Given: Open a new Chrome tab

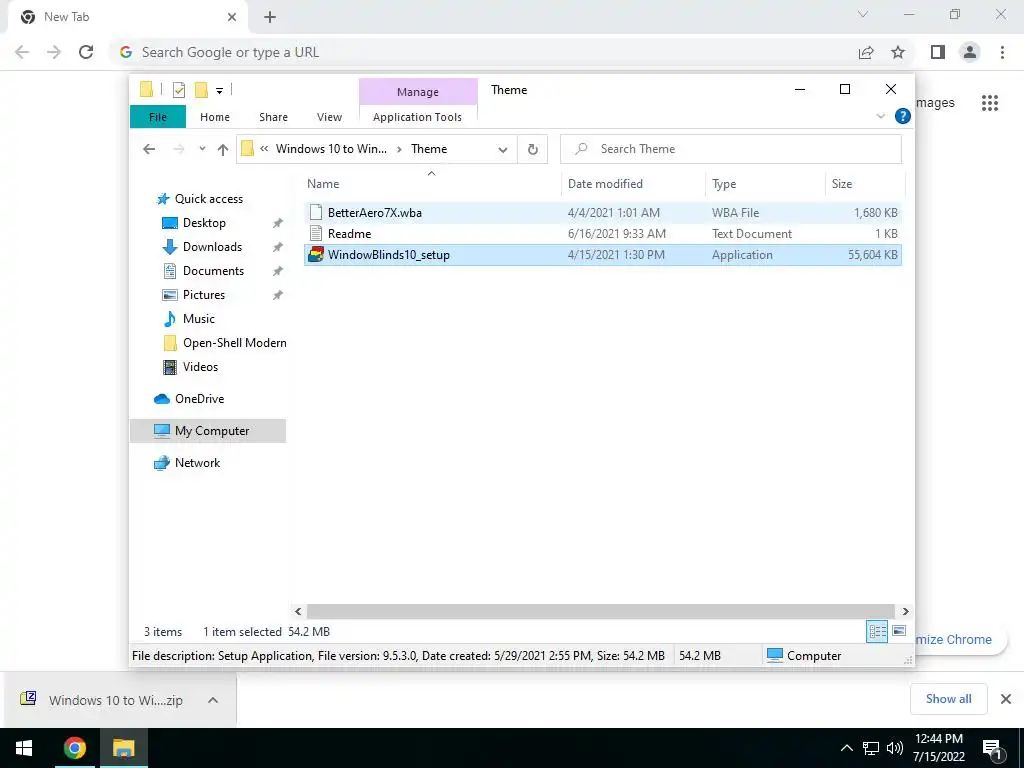Looking at the screenshot, I should (x=270, y=17).
